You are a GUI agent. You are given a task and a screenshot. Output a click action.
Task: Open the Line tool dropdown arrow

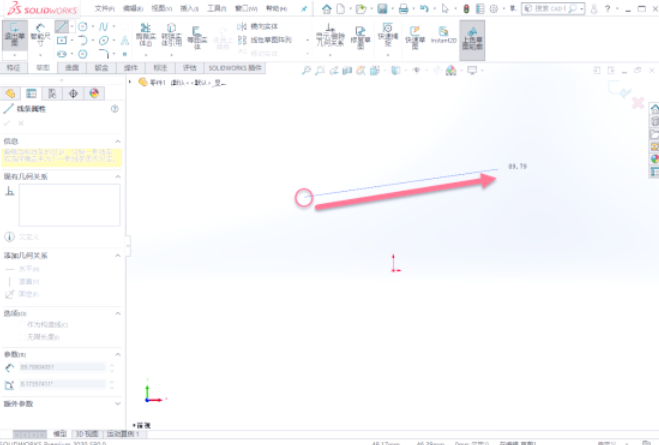(72, 27)
